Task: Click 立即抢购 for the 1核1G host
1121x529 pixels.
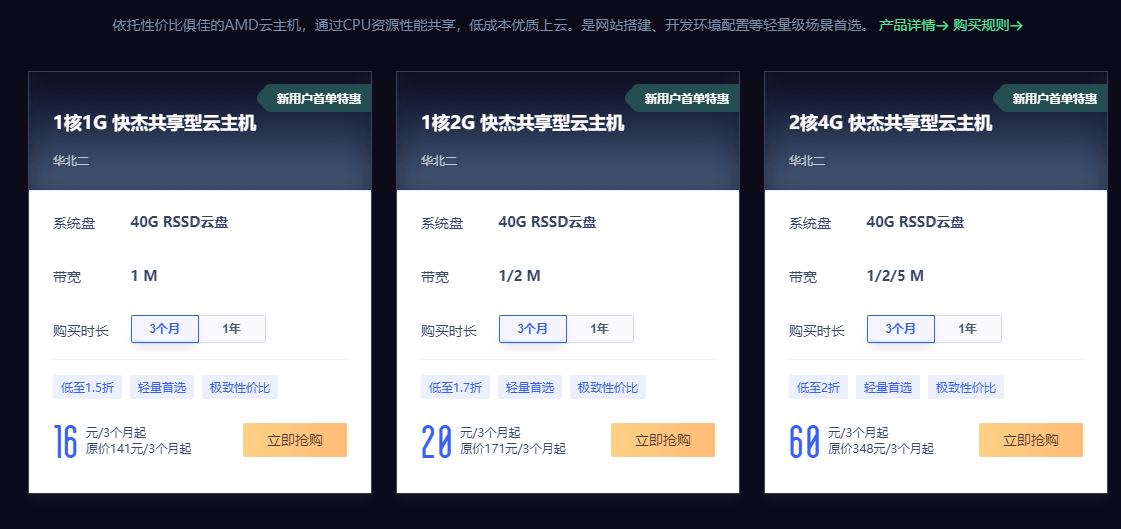Action: point(295,440)
